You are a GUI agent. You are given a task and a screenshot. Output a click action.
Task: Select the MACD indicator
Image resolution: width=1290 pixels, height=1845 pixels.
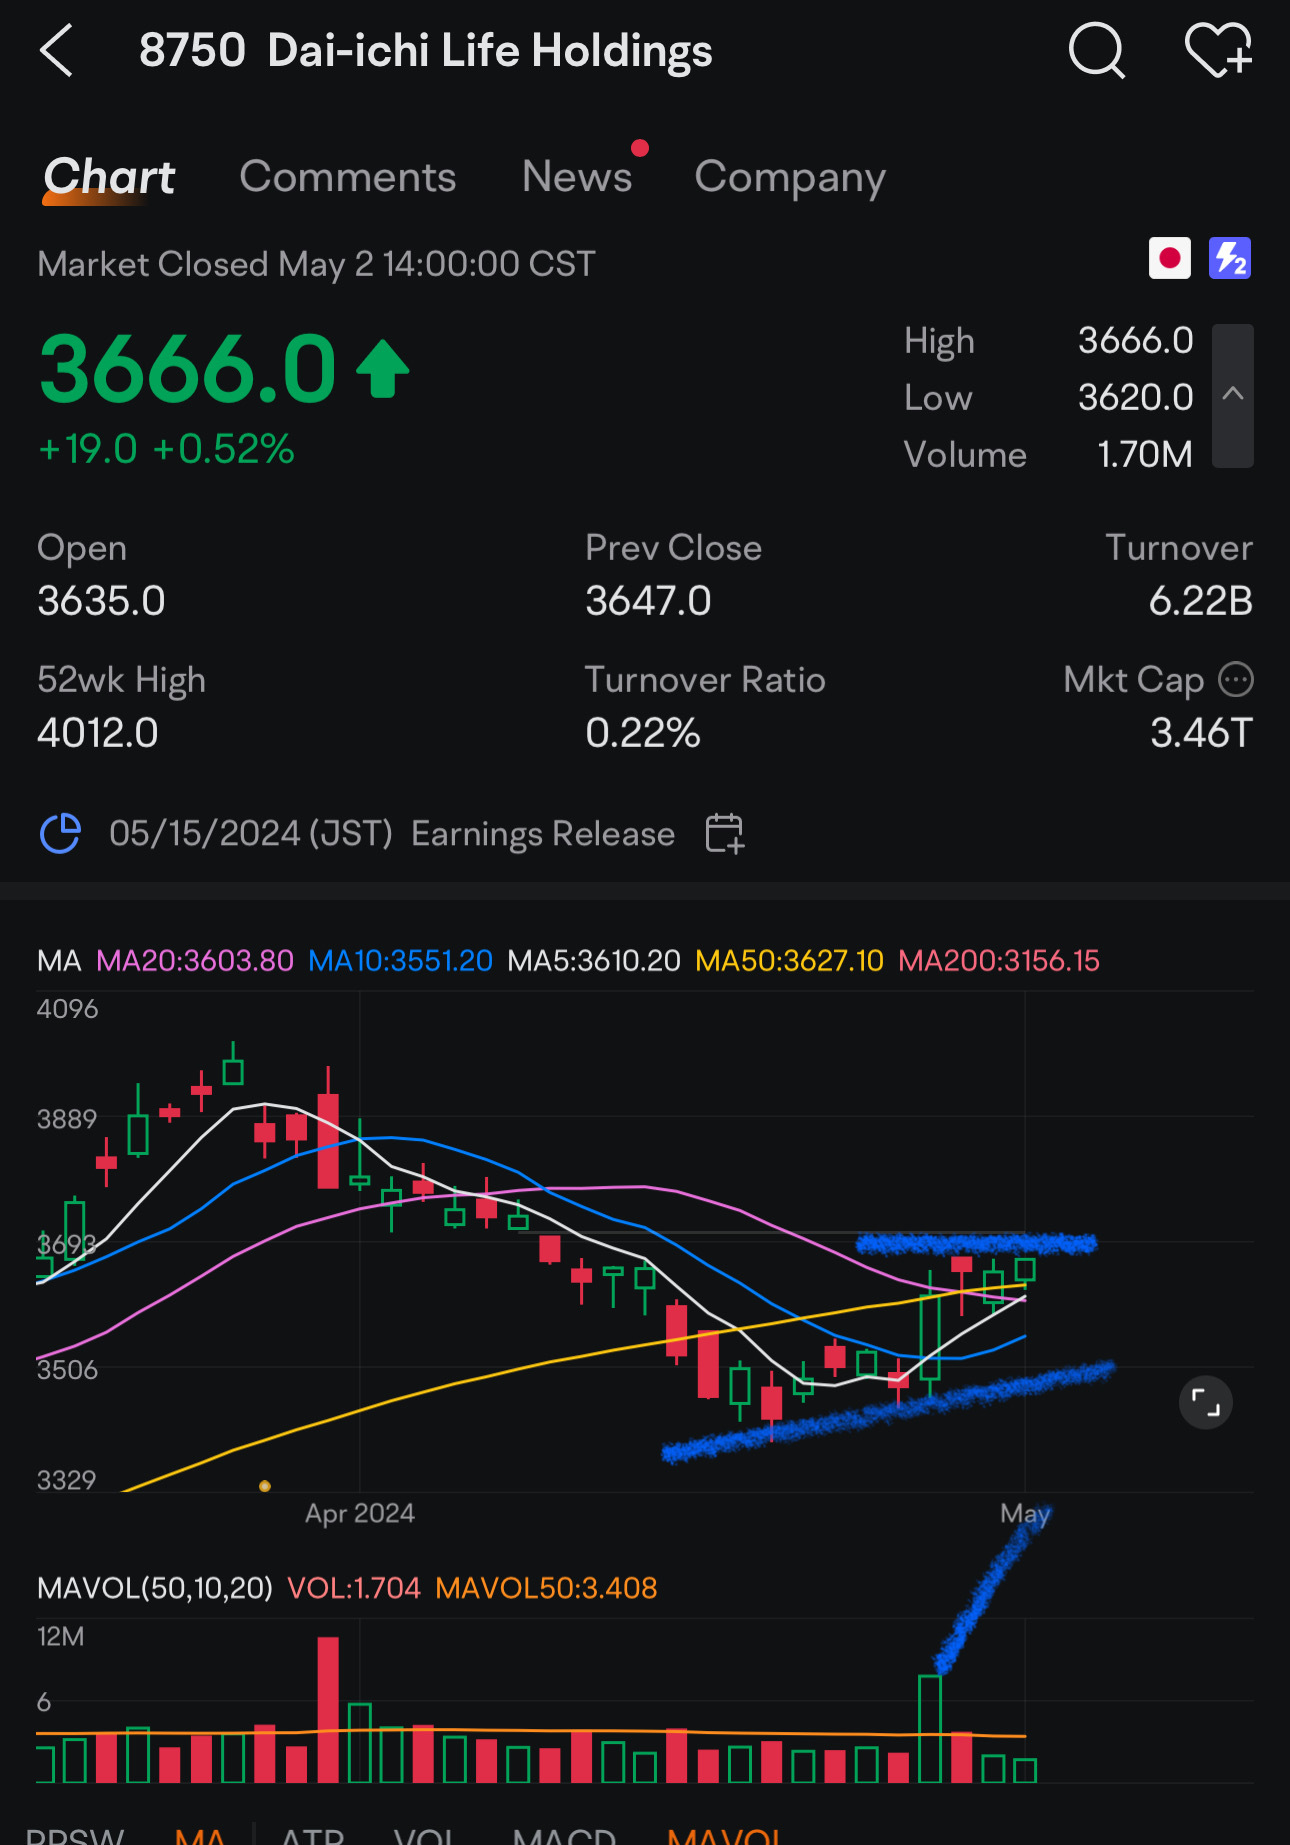click(x=564, y=1835)
